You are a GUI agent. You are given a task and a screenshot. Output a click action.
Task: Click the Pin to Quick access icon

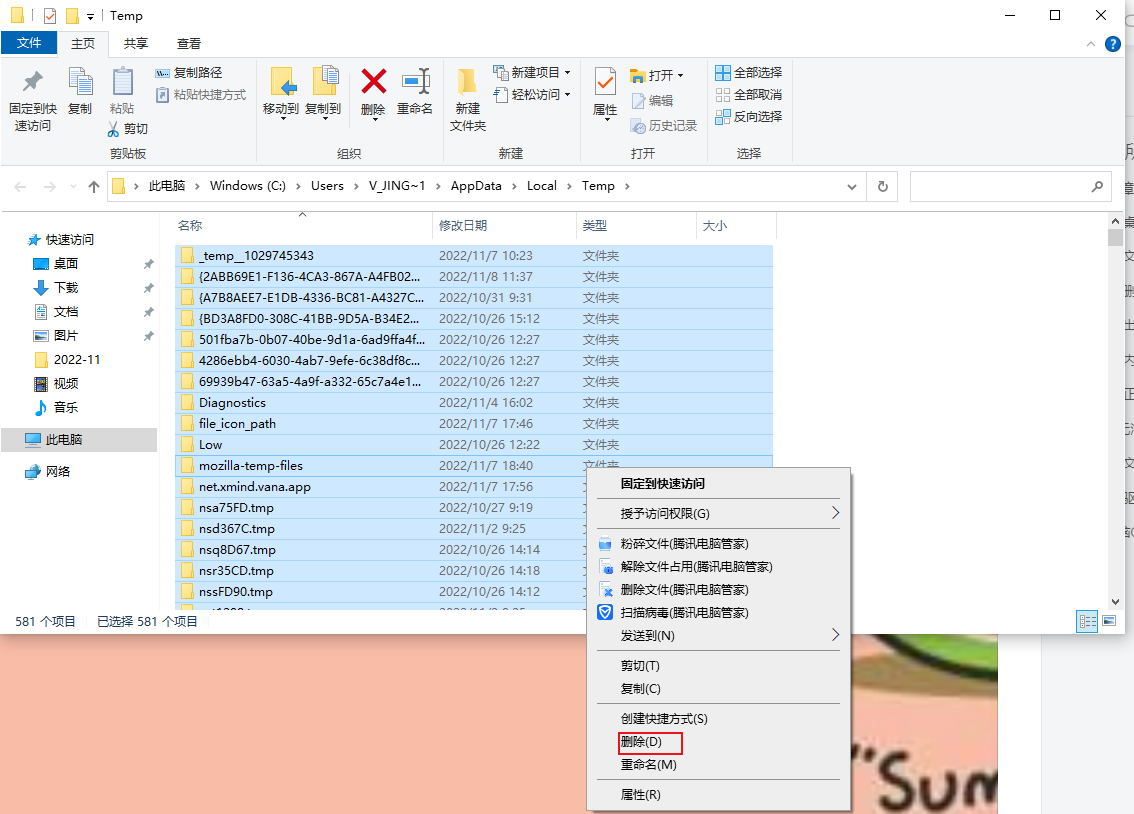coord(33,83)
